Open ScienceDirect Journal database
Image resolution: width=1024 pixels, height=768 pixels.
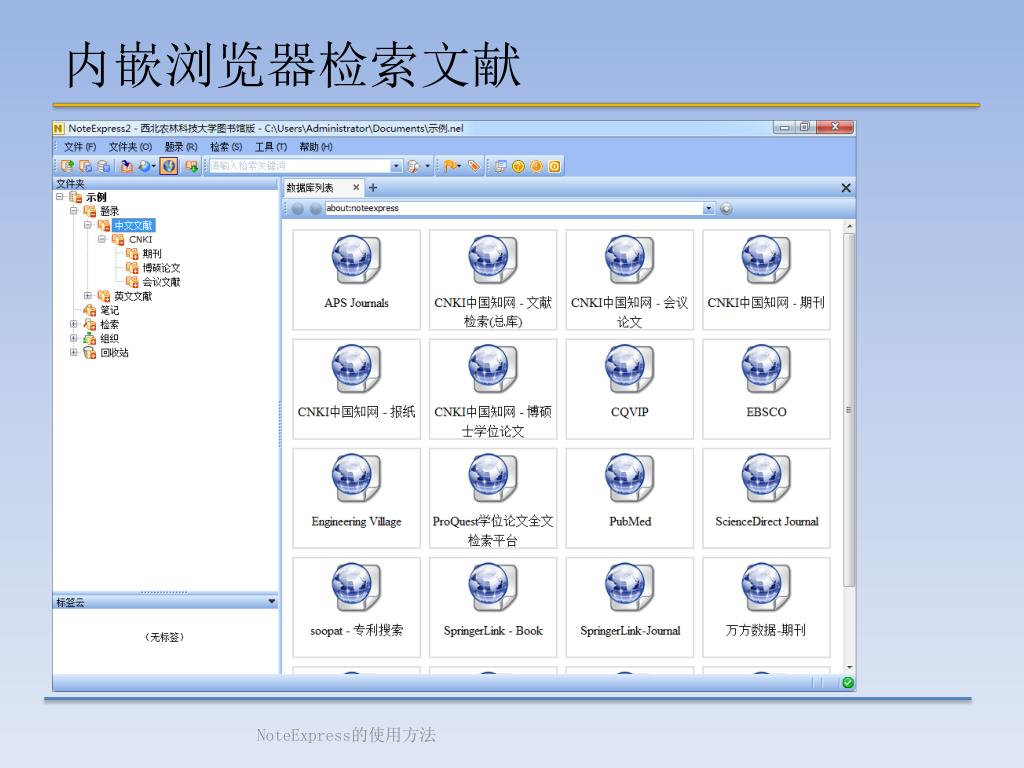point(766,498)
